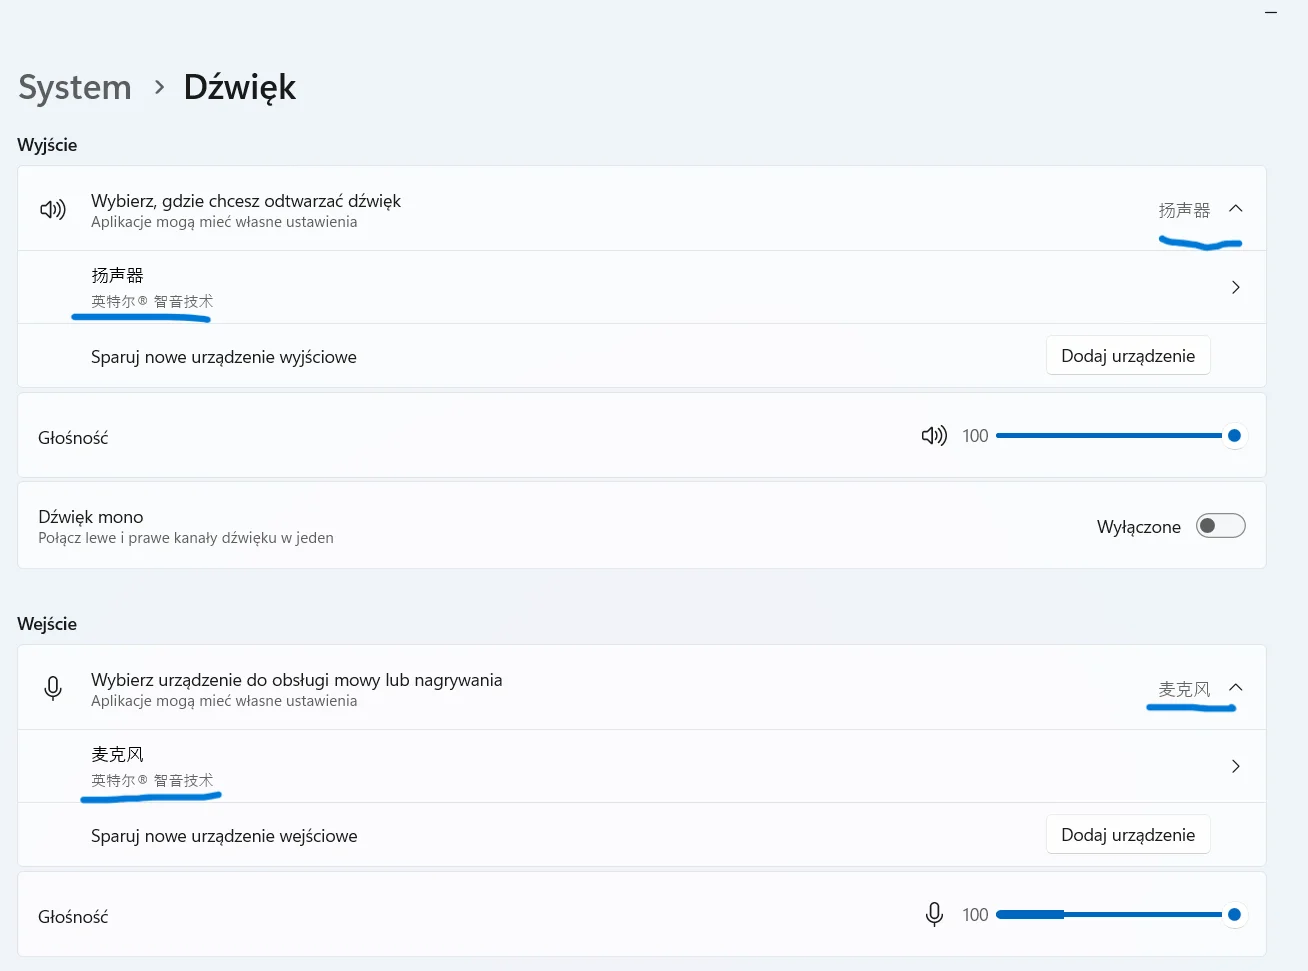
Task: Open 扬声器 output device properties arrow
Action: point(1236,288)
